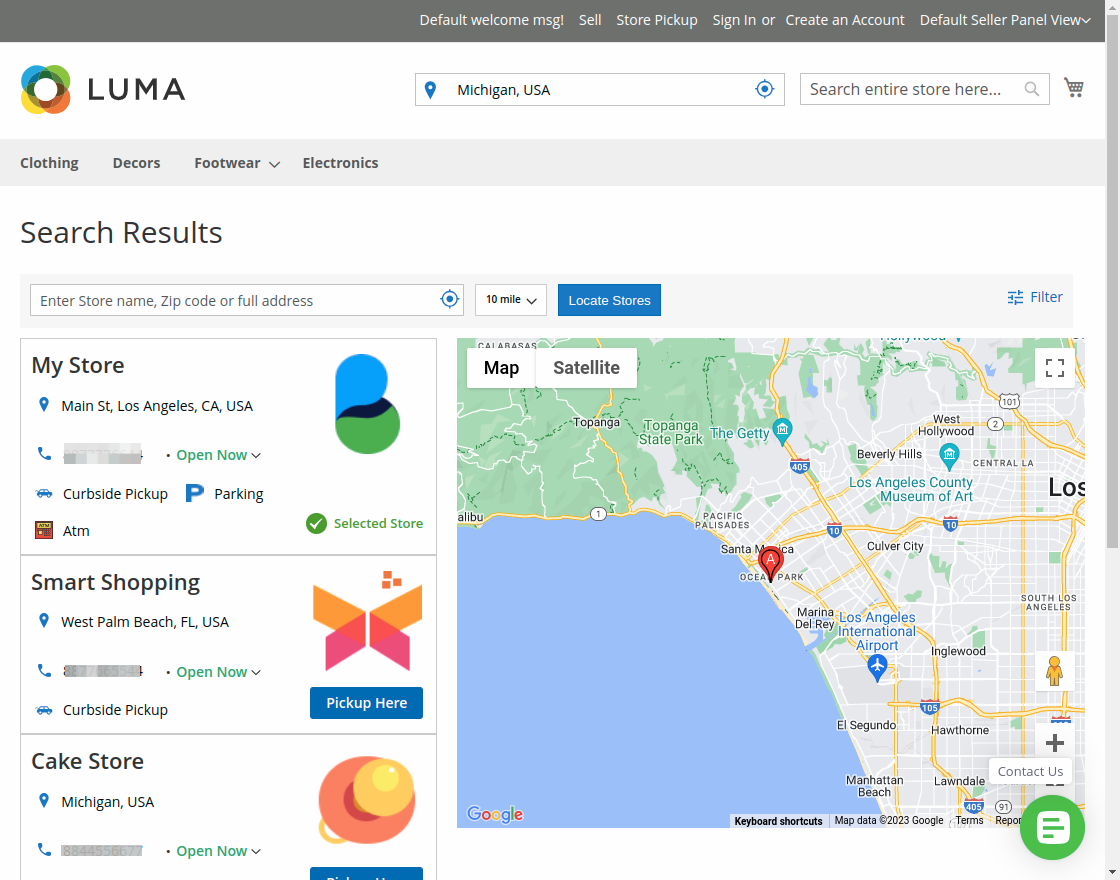The width and height of the screenshot is (1120, 880).
Task: Click Pickup Here for Smart Shopping
Action: pyautogui.click(x=366, y=703)
